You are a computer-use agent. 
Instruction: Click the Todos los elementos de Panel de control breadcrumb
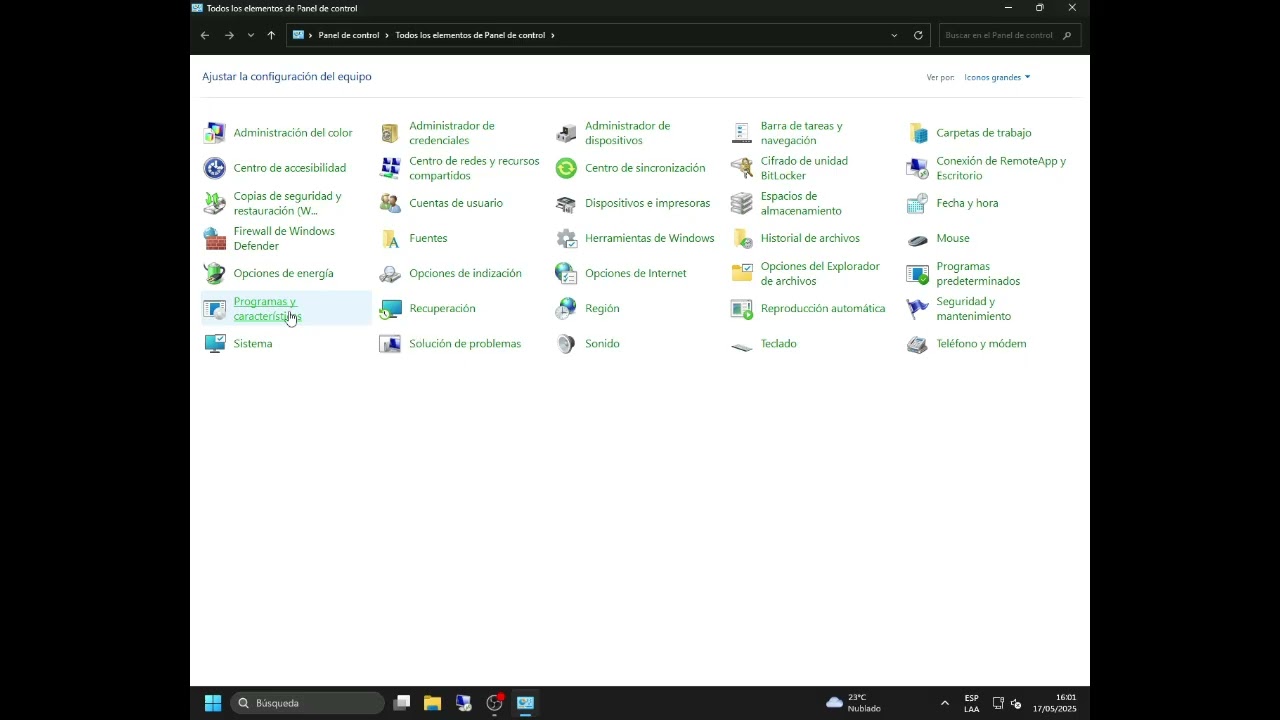470,35
